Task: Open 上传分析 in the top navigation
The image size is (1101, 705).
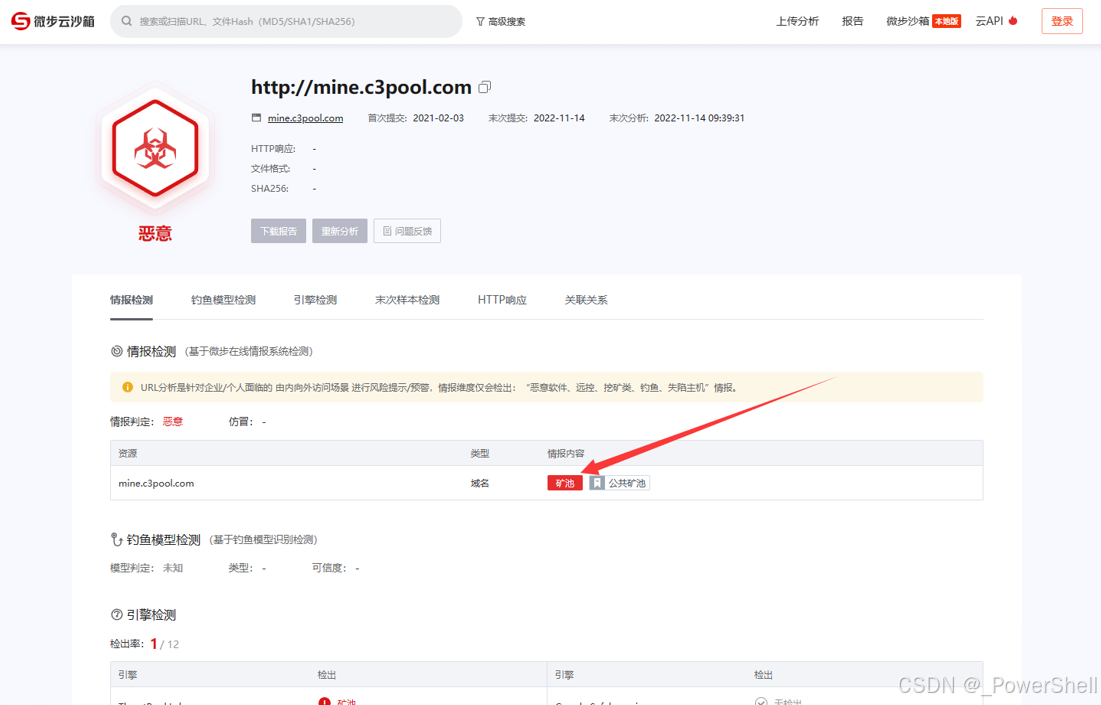Action: [x=797, y=21]
